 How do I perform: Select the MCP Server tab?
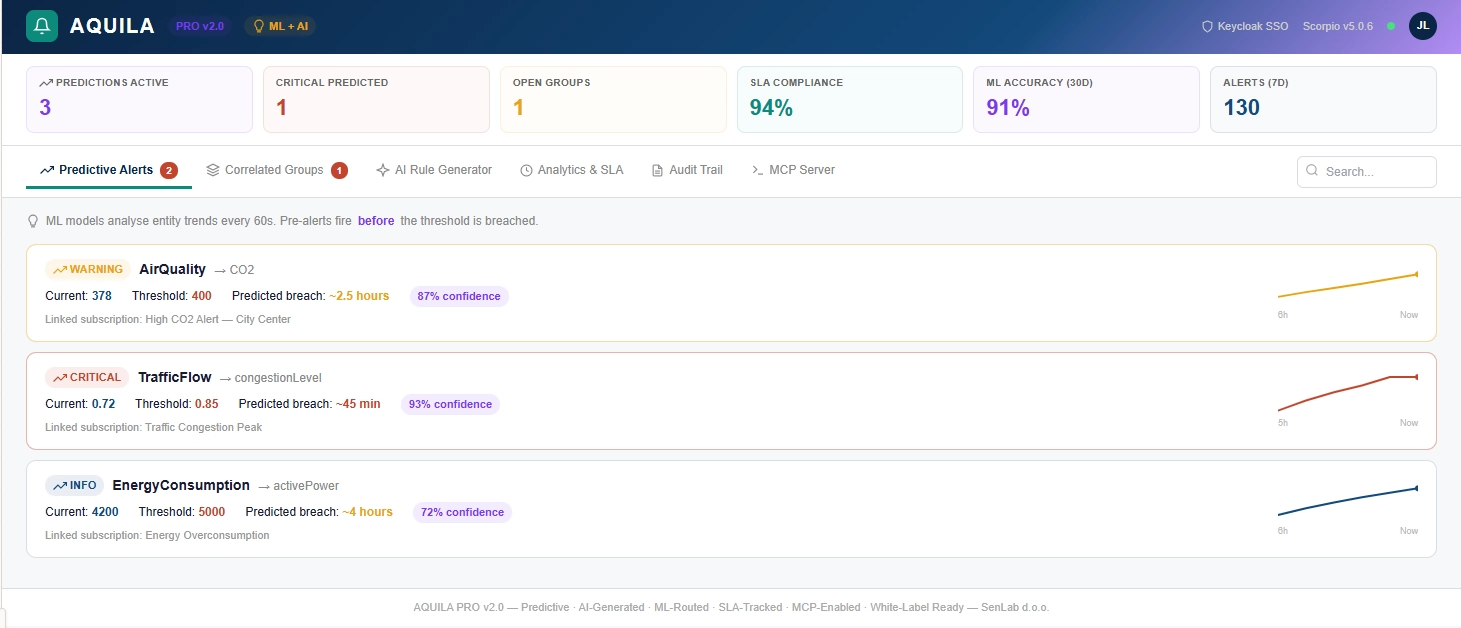click(793, 170)
